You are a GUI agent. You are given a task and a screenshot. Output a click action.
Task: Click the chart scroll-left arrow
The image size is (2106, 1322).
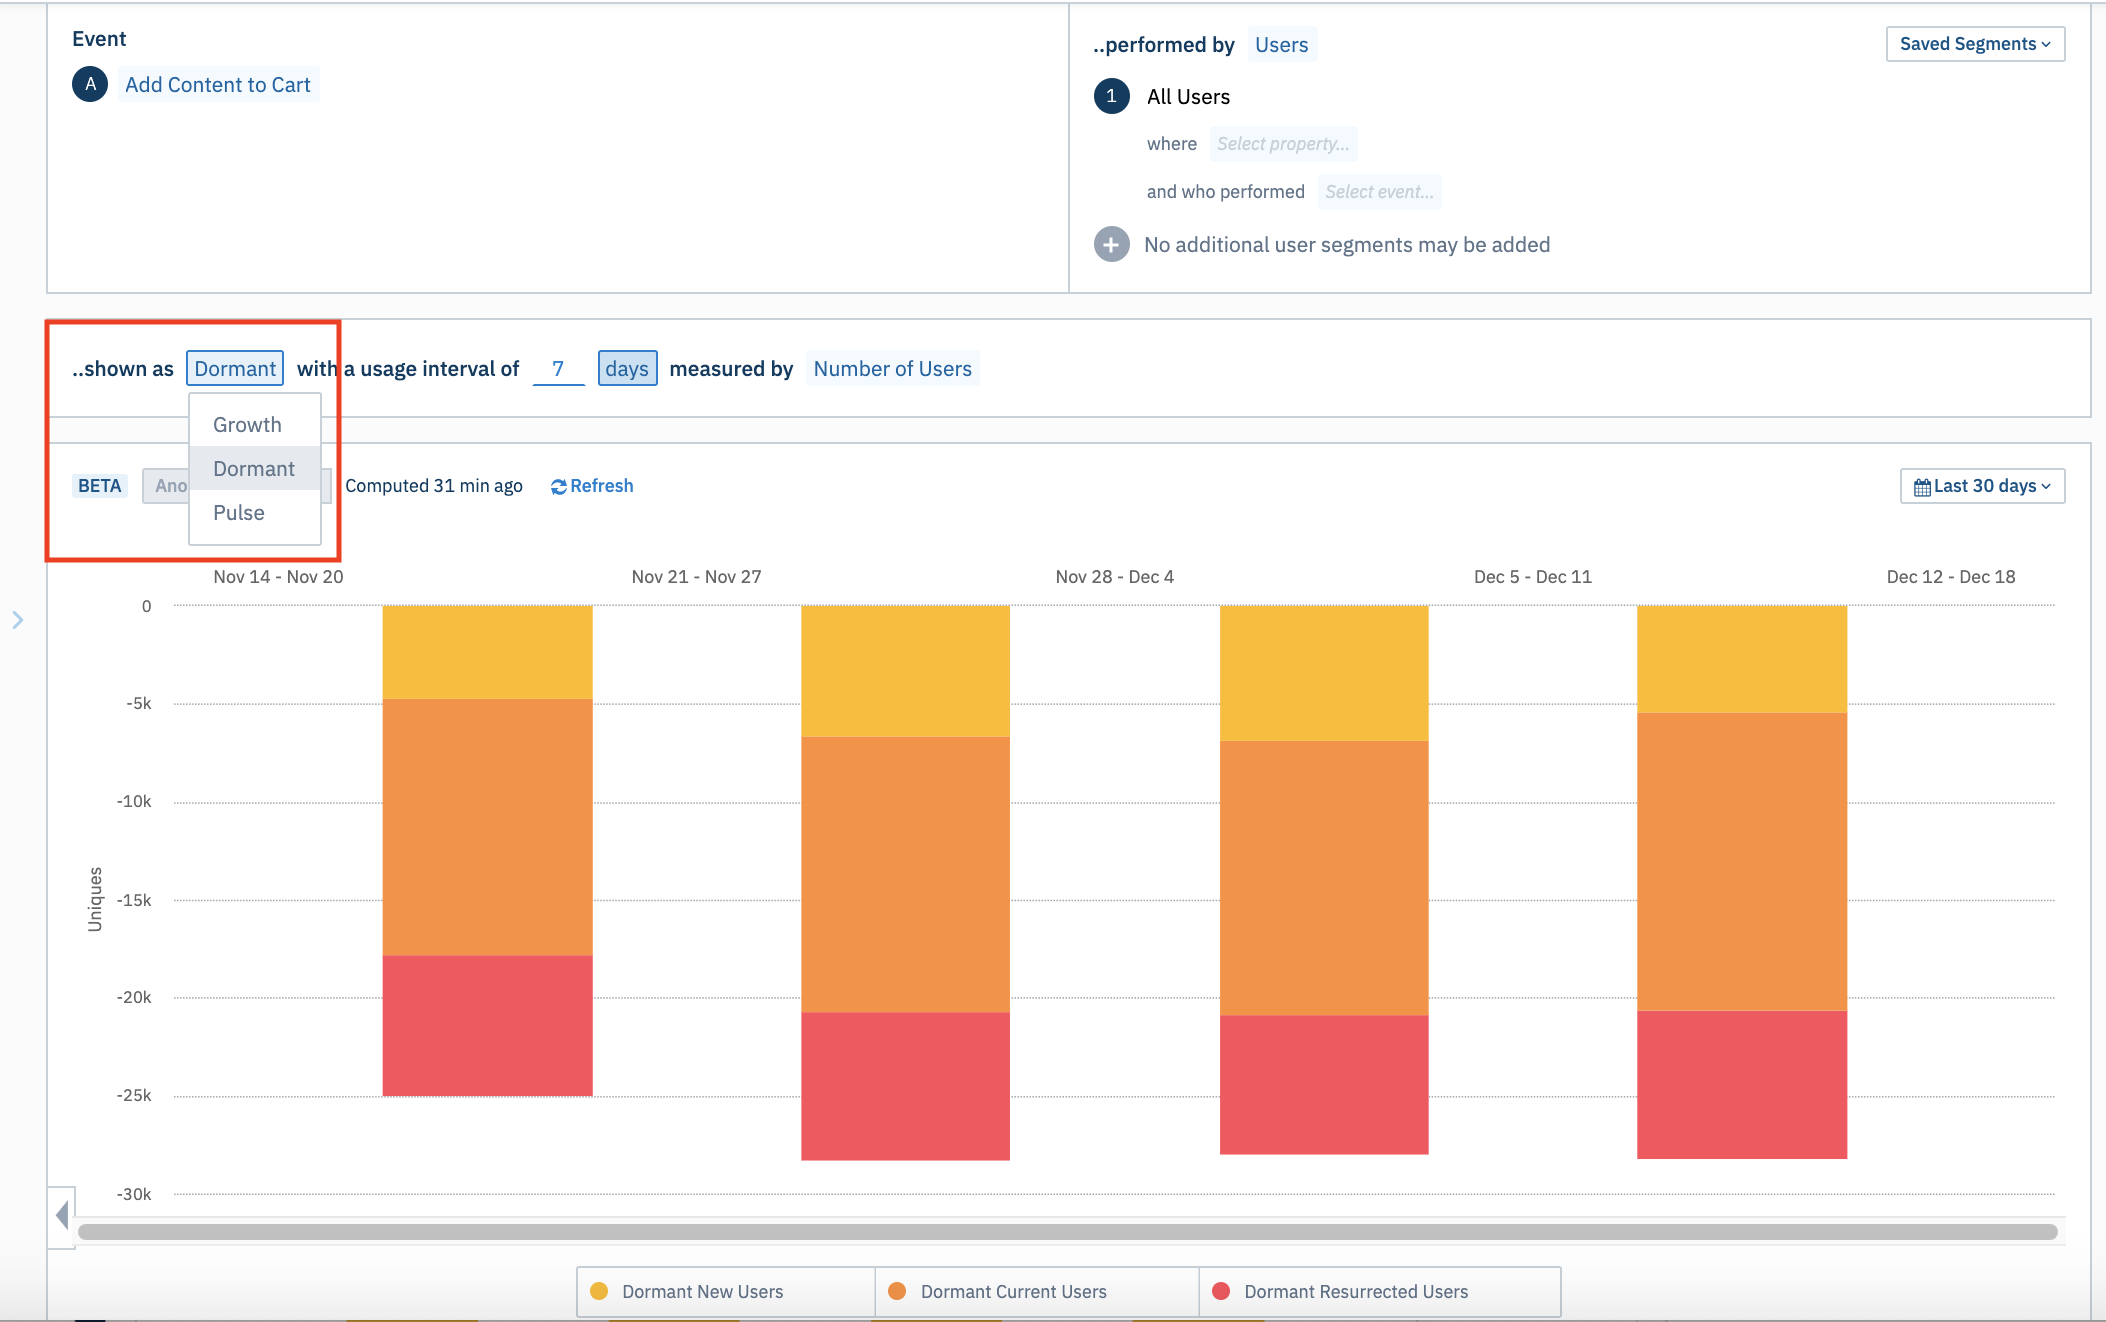(x=63, y=1216)
